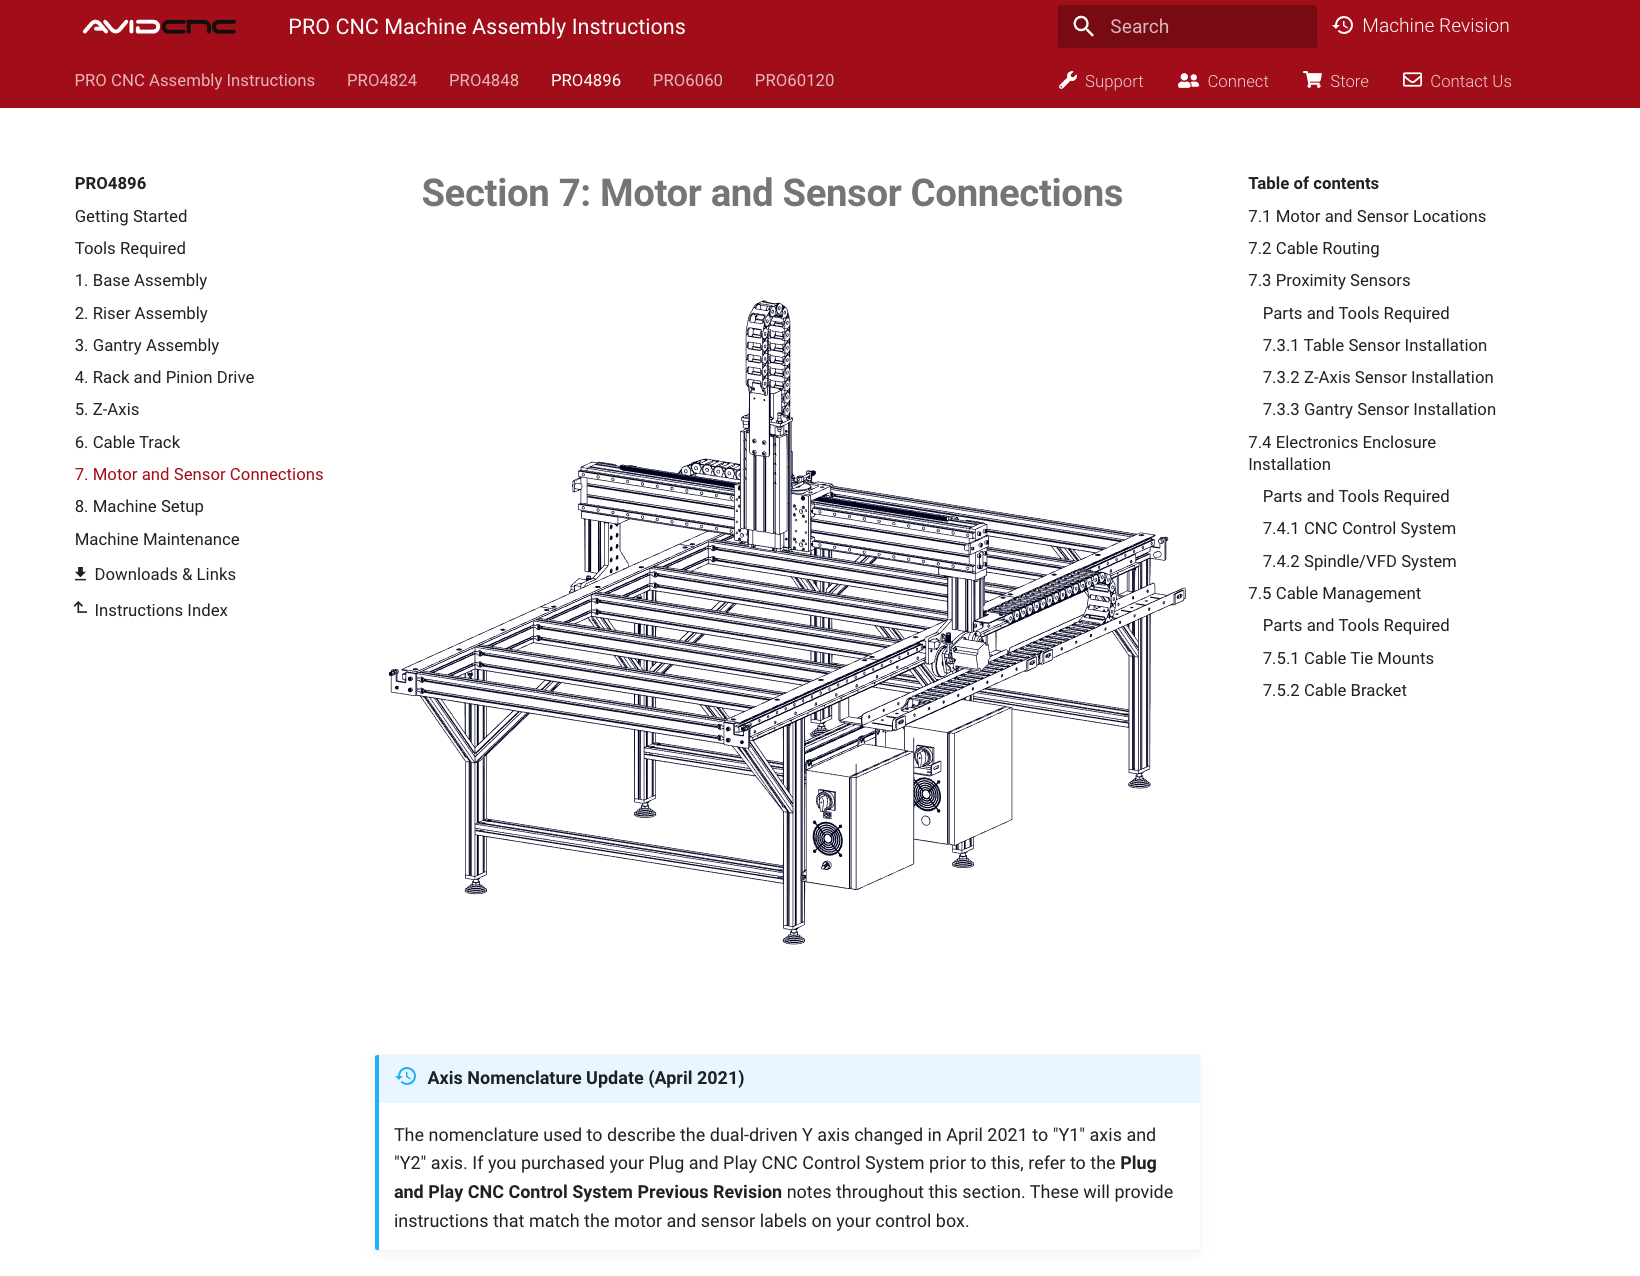Open the Machine Revision link

pyautogui.click(x=1421, y=26)
